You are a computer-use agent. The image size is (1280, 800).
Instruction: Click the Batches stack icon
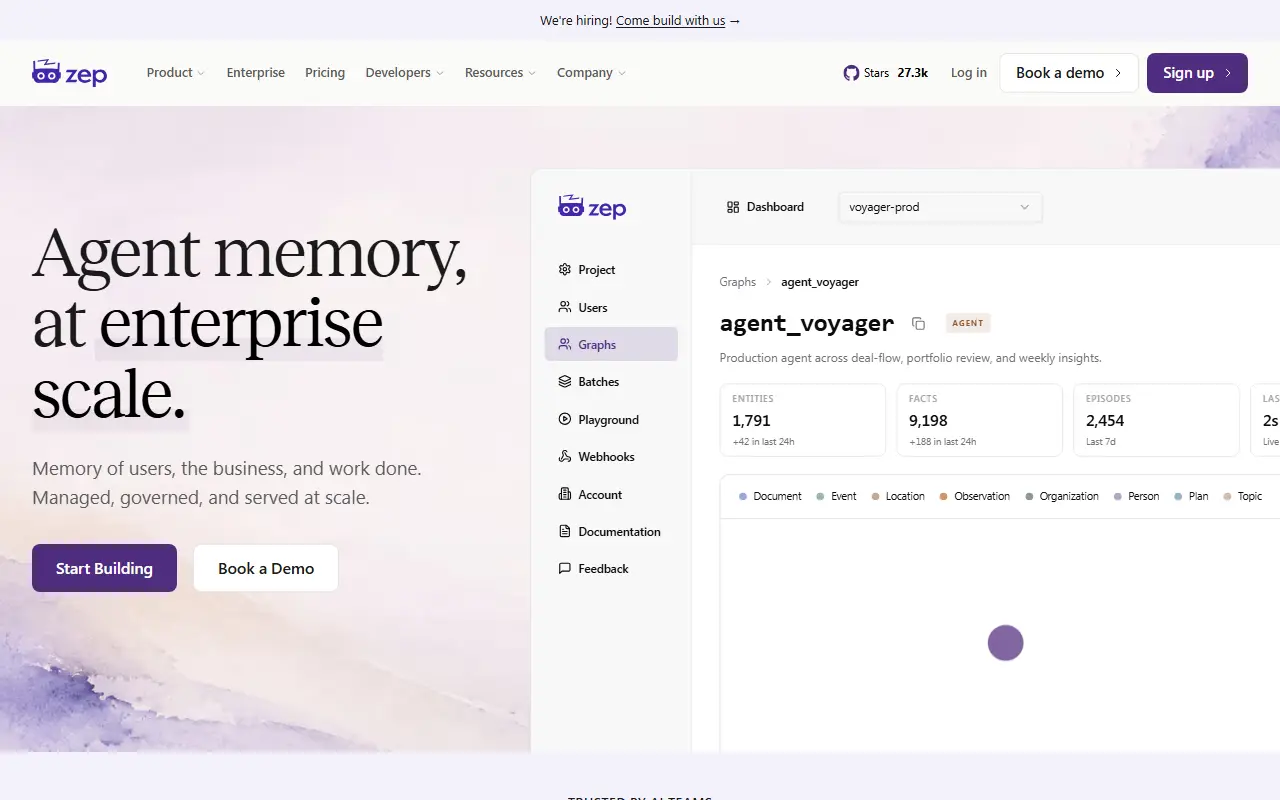pyautogui.click(x=565, y=382)
